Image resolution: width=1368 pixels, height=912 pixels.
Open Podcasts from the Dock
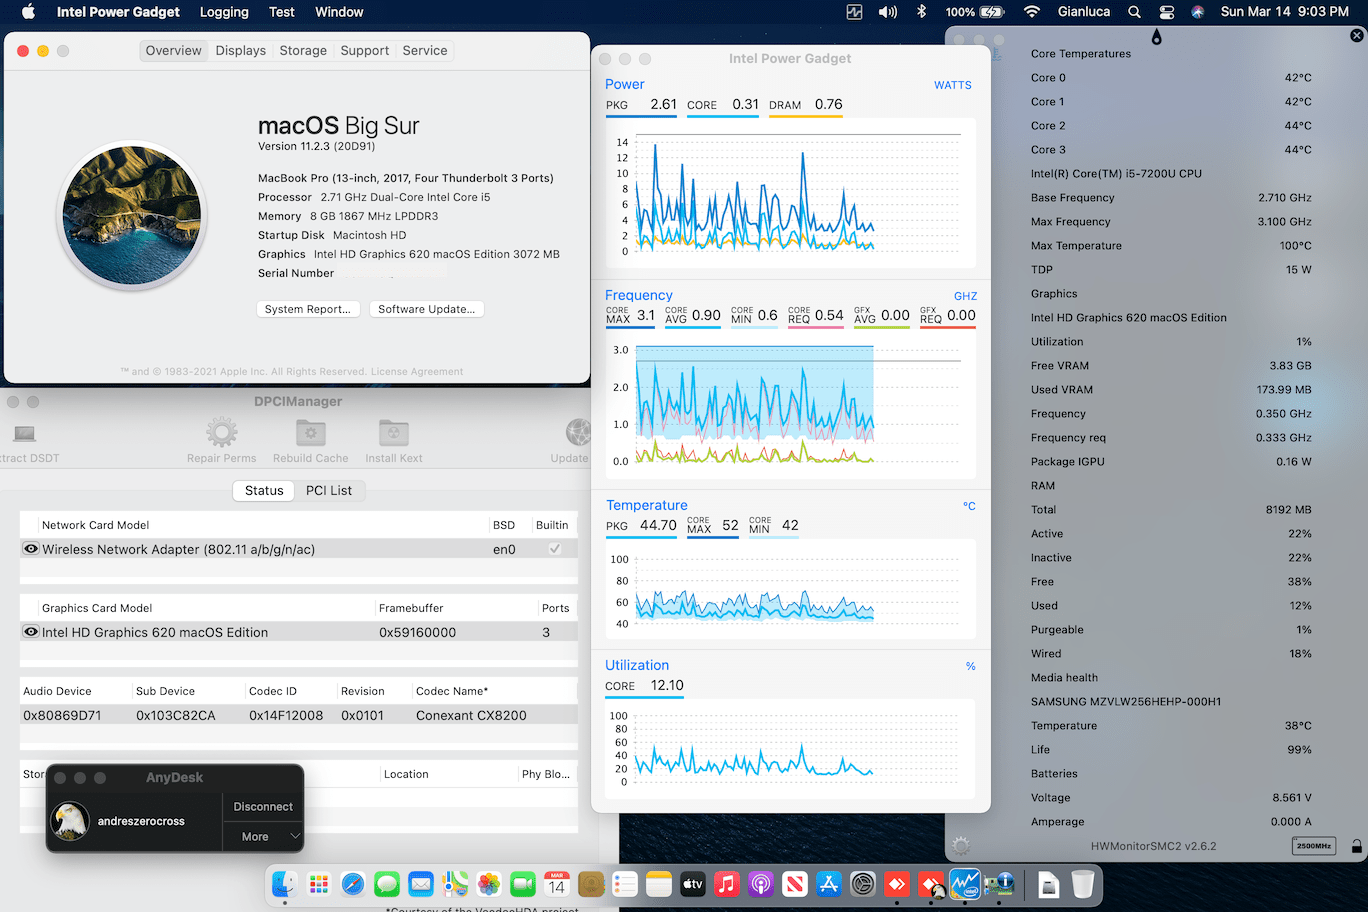pyautogui.click(x=761, y=884)
